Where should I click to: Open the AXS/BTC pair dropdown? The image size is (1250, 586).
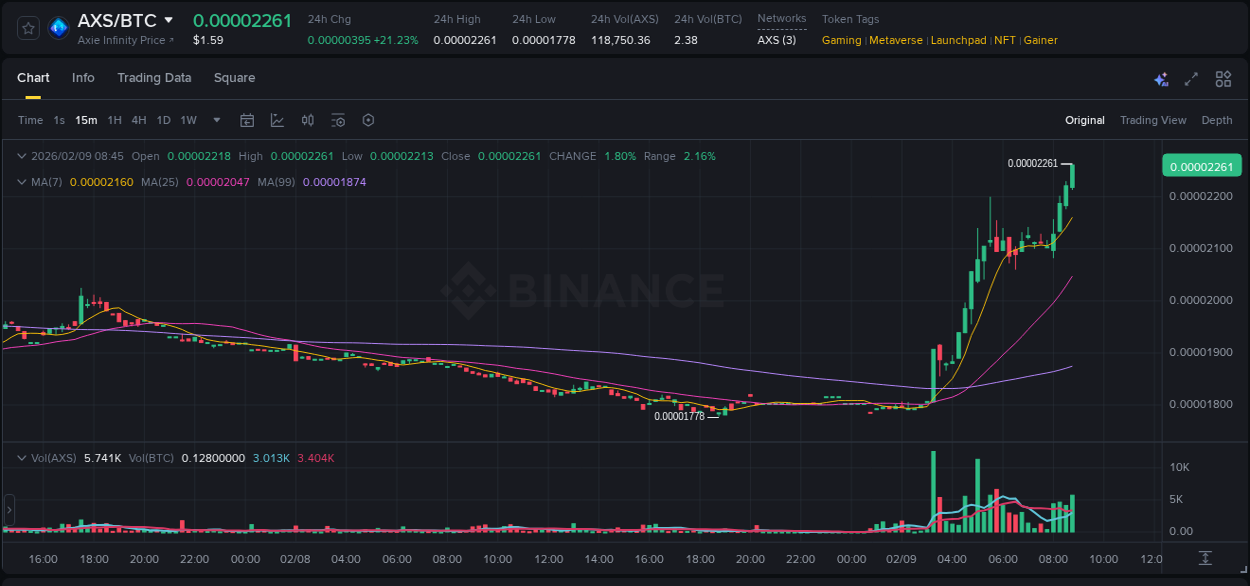tap(168, 19)
